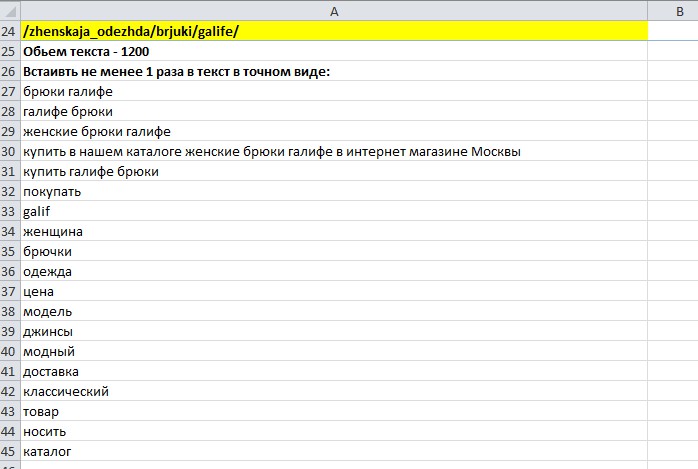Screen dimensions: 698x469
Task: Select row 25 header
Action: tap(10, 51)
